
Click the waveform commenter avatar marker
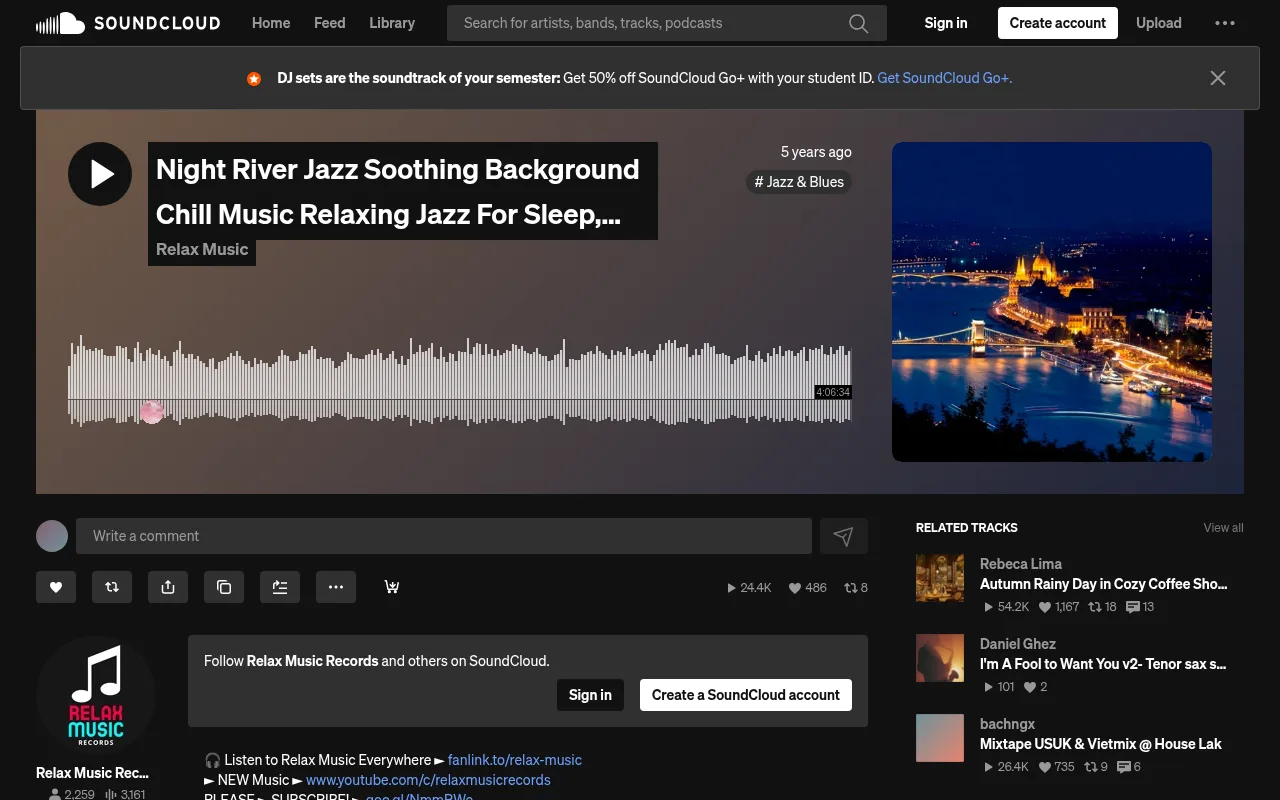point(152,412)
